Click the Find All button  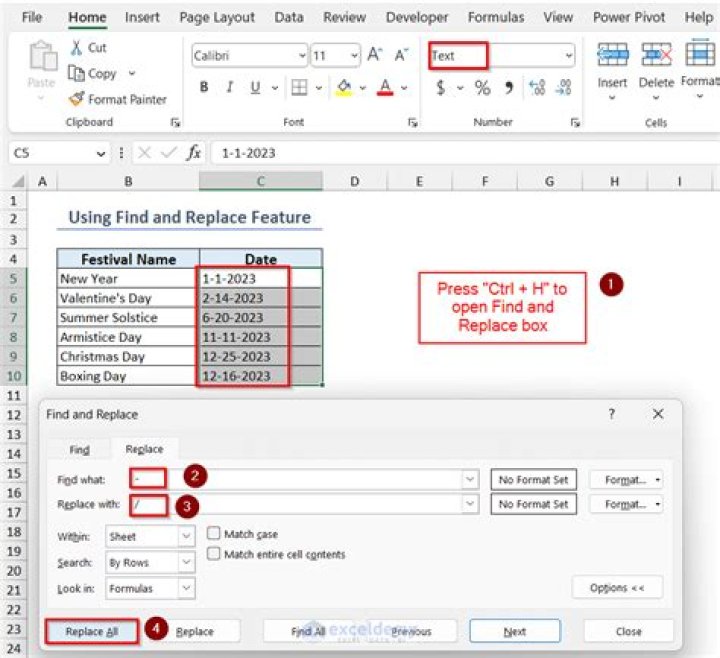(309, 631)
